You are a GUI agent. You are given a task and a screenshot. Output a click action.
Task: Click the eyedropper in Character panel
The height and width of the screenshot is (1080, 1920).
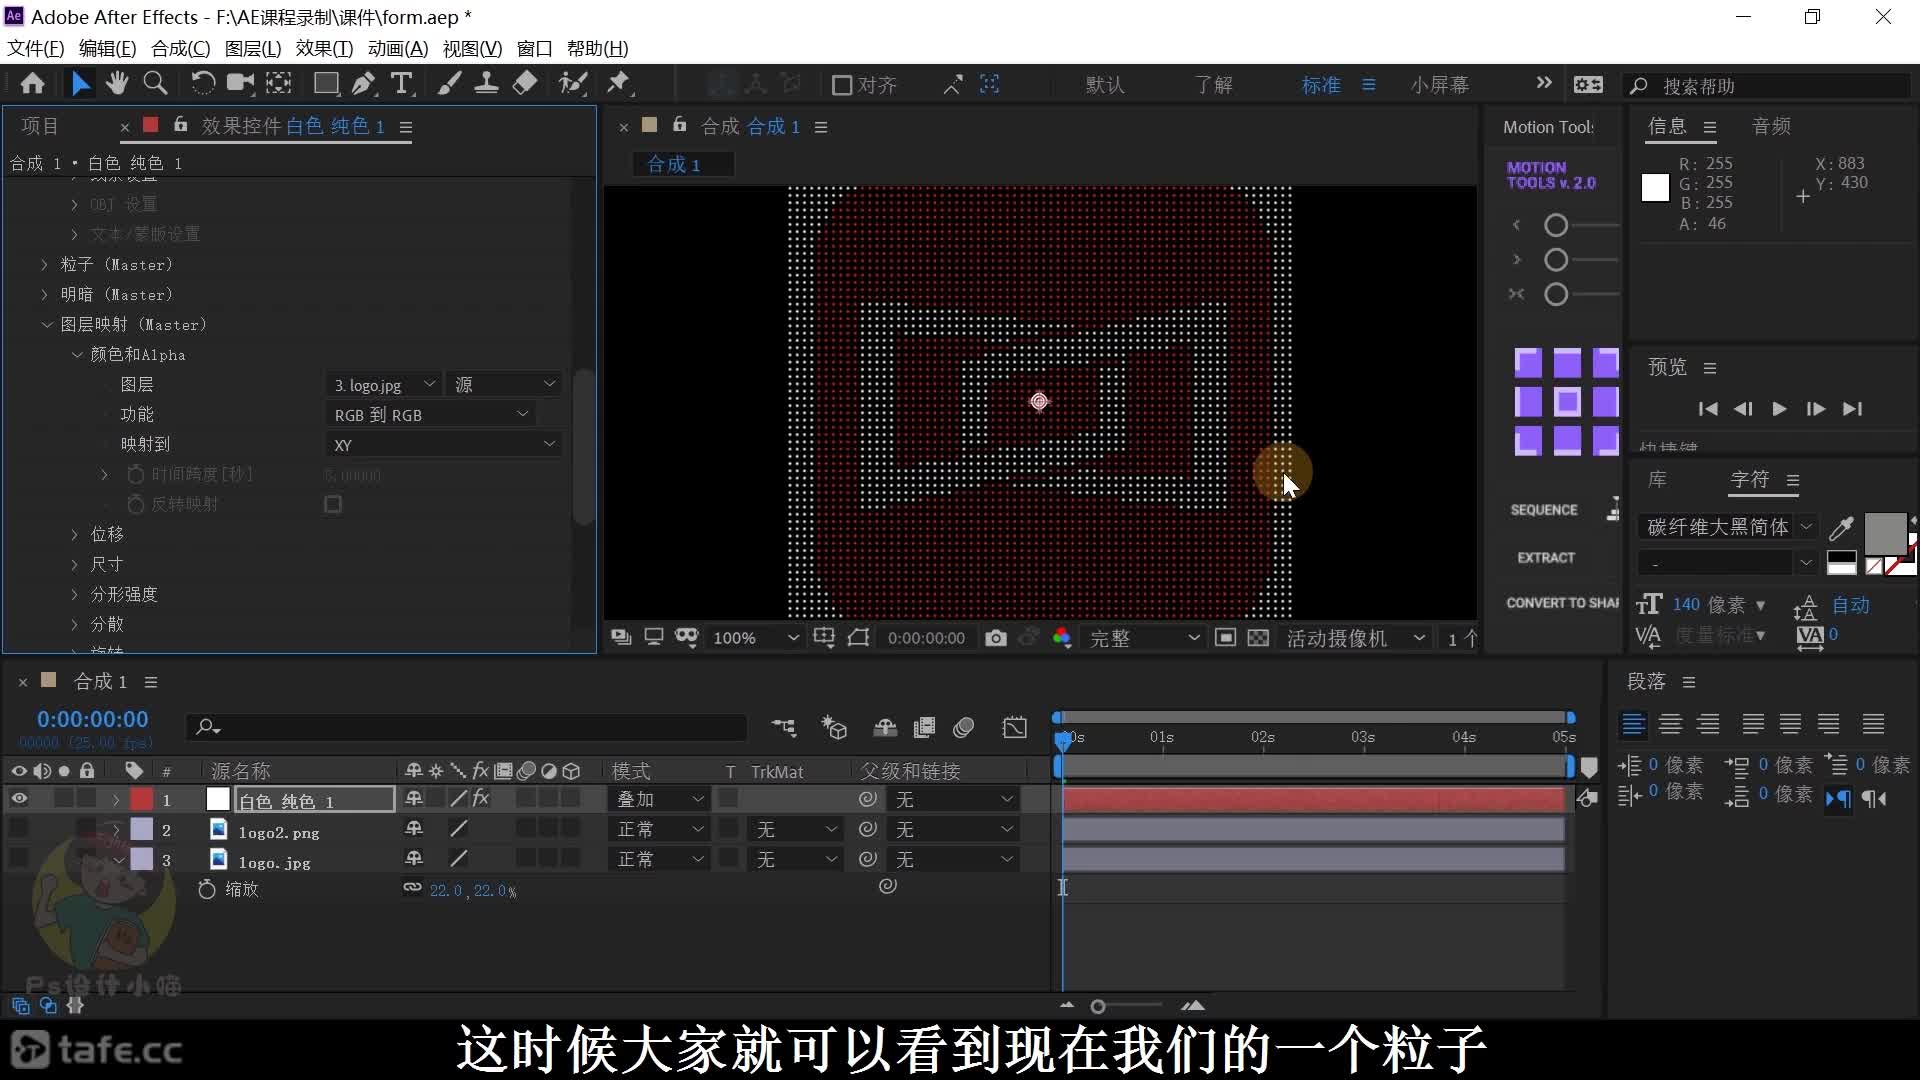tap(1841, 527)
